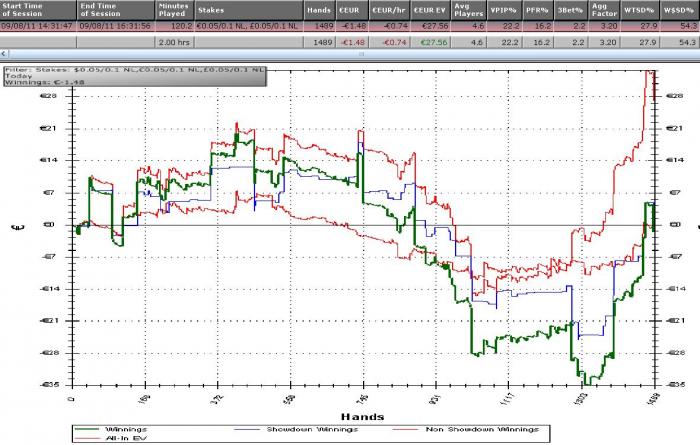The image size is (700, 445).
Task: Sort sessions by Hands column
Action: [319, 10]
